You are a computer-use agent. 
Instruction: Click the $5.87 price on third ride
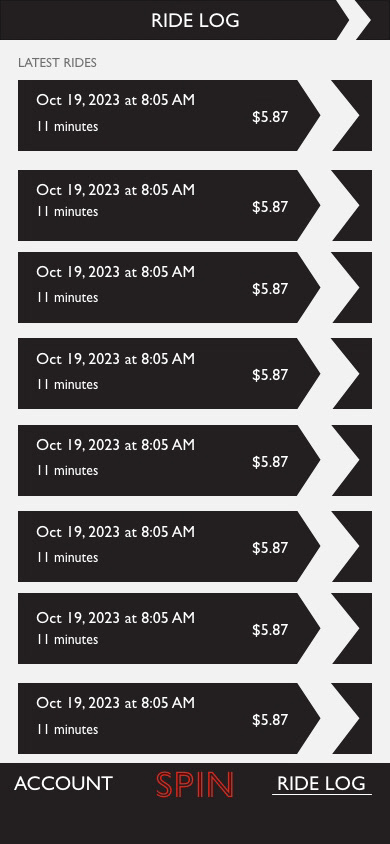[x=270, y=289]
